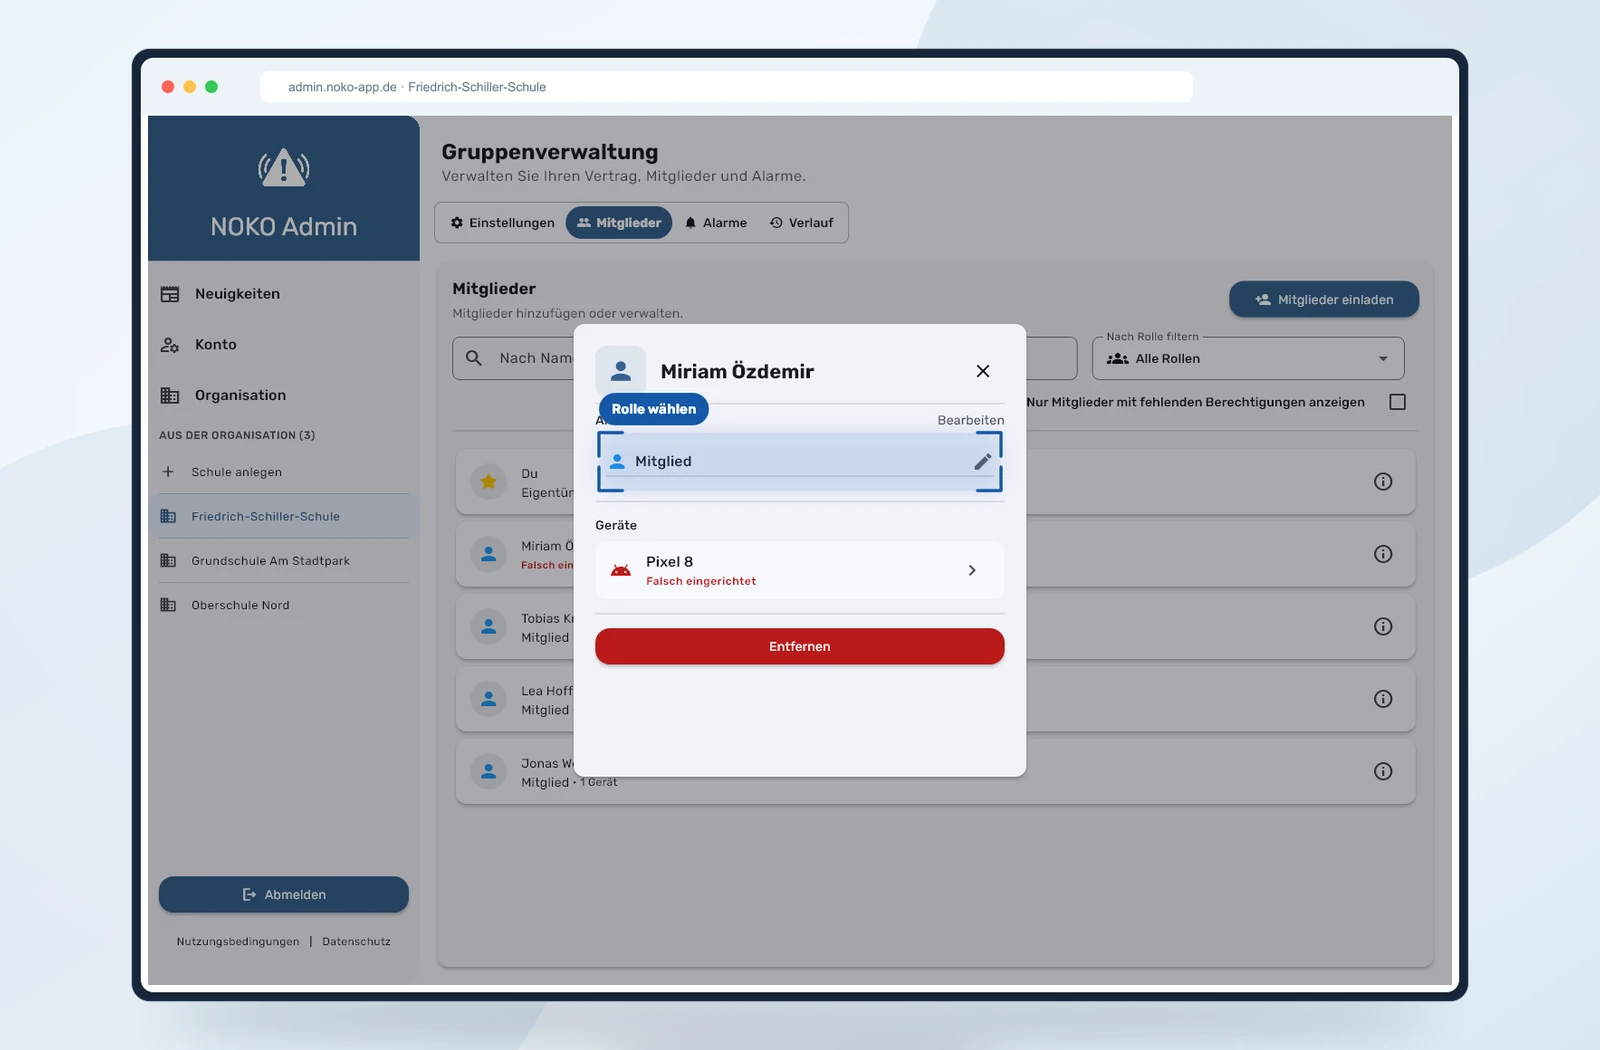The height and width of the screenshot is (1050, 1600).
Task: Click the avatar icon in Lea Hoff row
Action: tap(489, 699)
